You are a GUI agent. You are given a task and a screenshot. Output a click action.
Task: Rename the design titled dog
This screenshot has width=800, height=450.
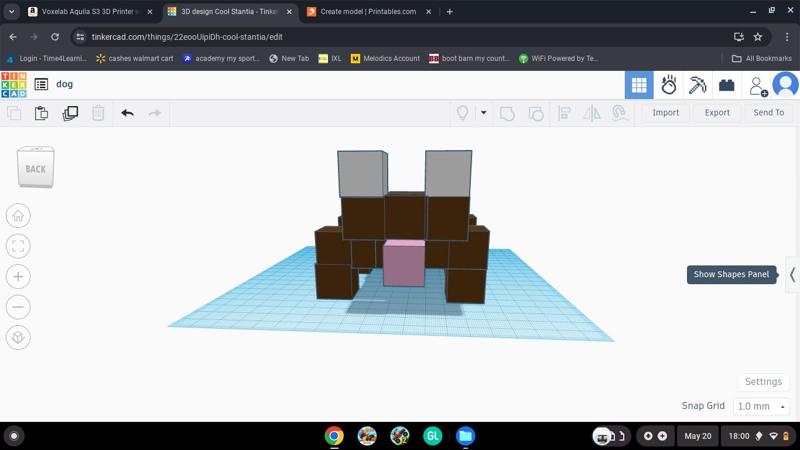pyautogui.click(x=64, y=84)
